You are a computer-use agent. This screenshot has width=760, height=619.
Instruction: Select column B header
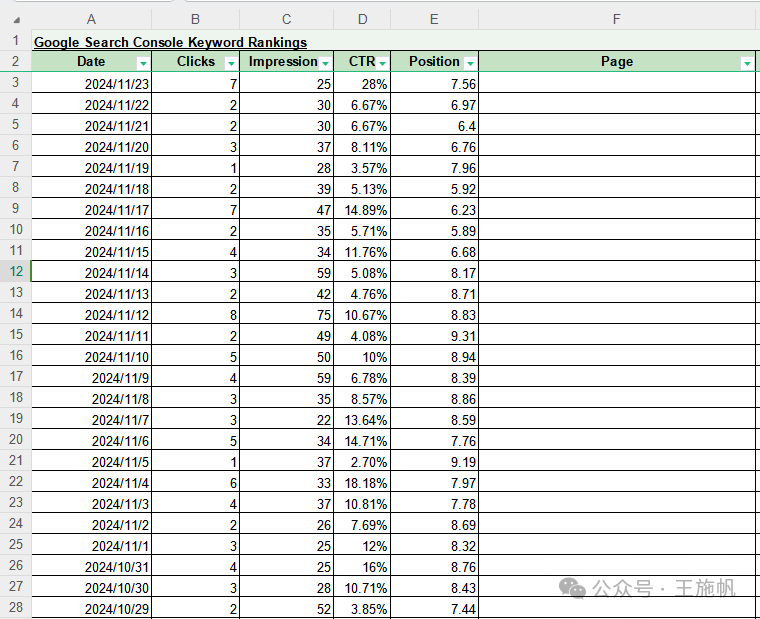(x=195, y=19)
